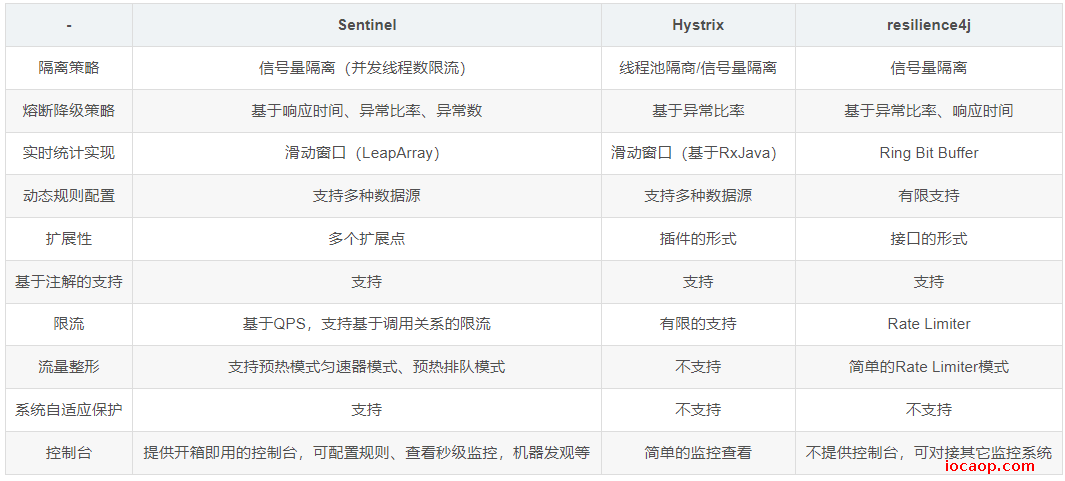Click the Hystrix column header
Screen dimensions: 1065x481
[x=698, y=25]
